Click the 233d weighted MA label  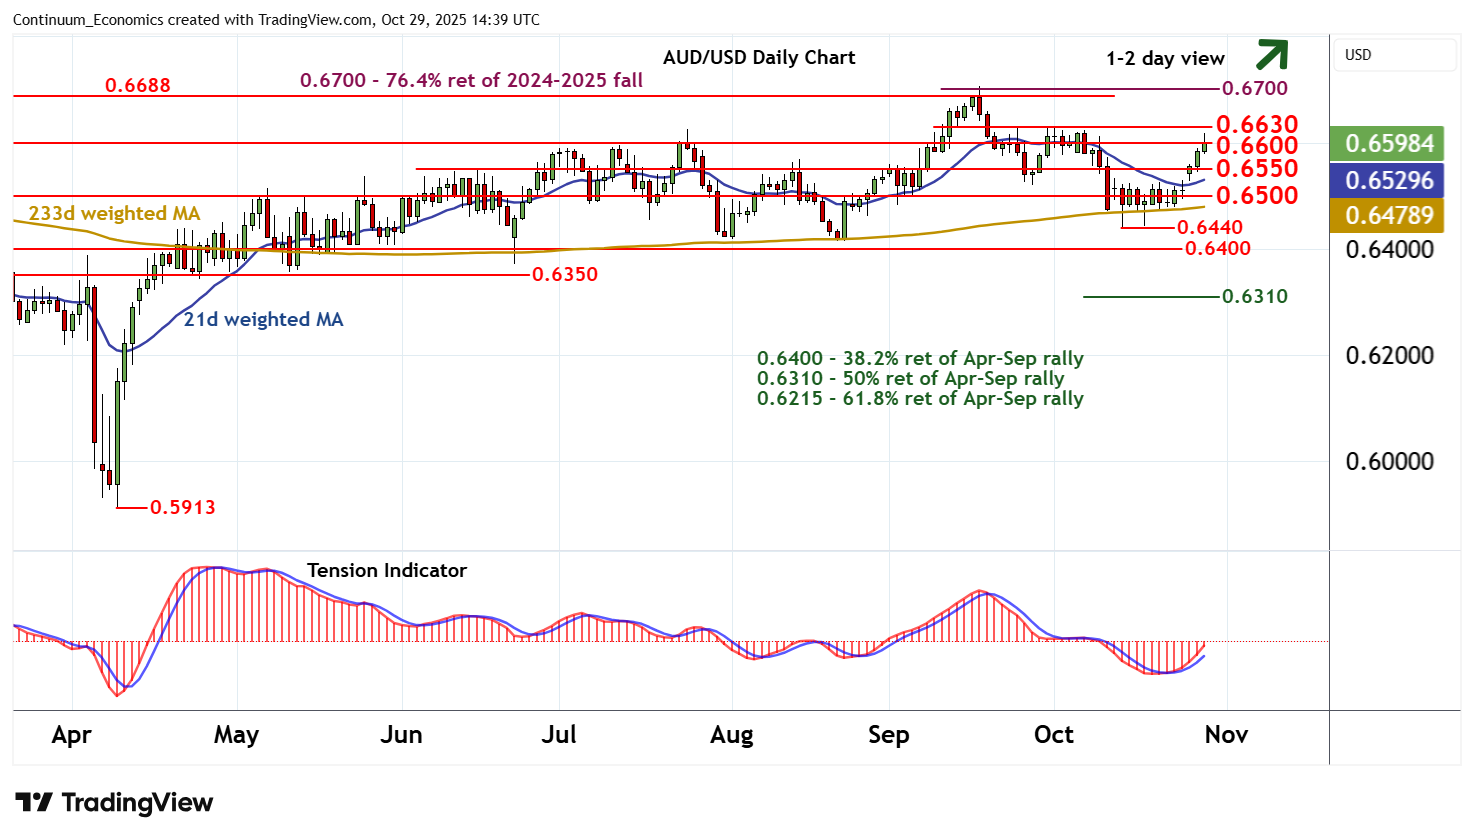pos(114,214)
